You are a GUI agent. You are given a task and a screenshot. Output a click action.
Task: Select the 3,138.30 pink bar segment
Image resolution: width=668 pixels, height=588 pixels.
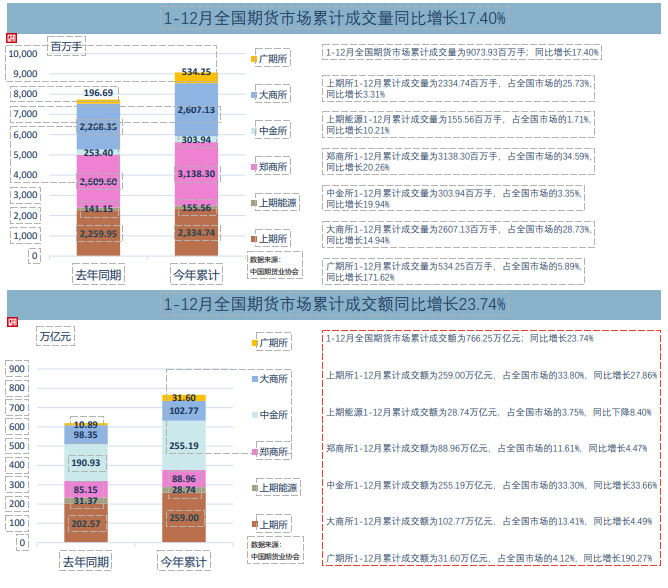(194, 173)
